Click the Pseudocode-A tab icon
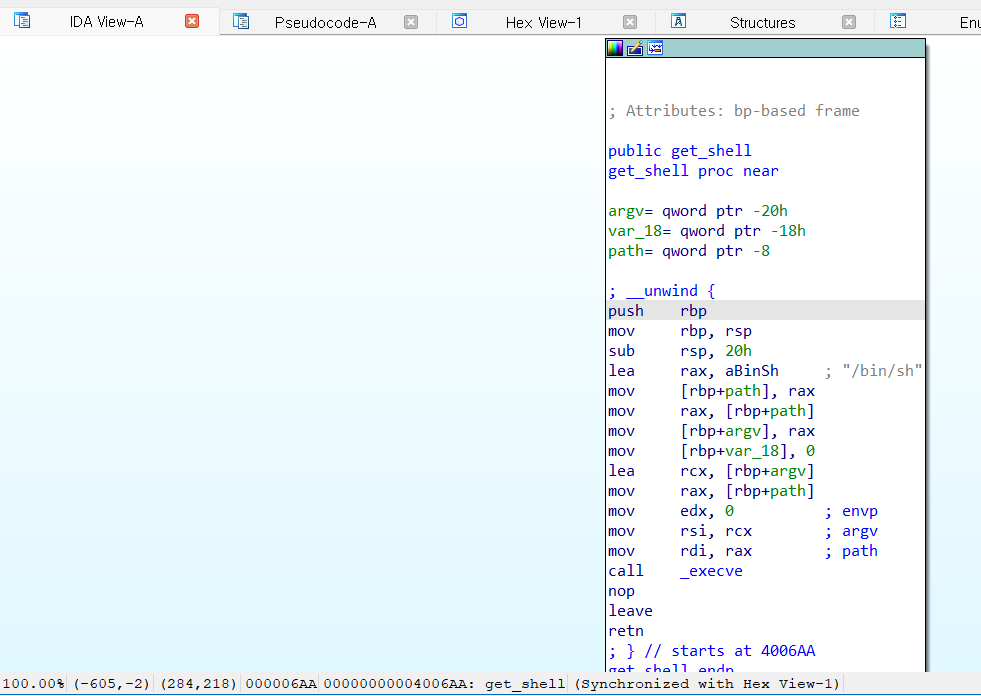 click(241, 22)
